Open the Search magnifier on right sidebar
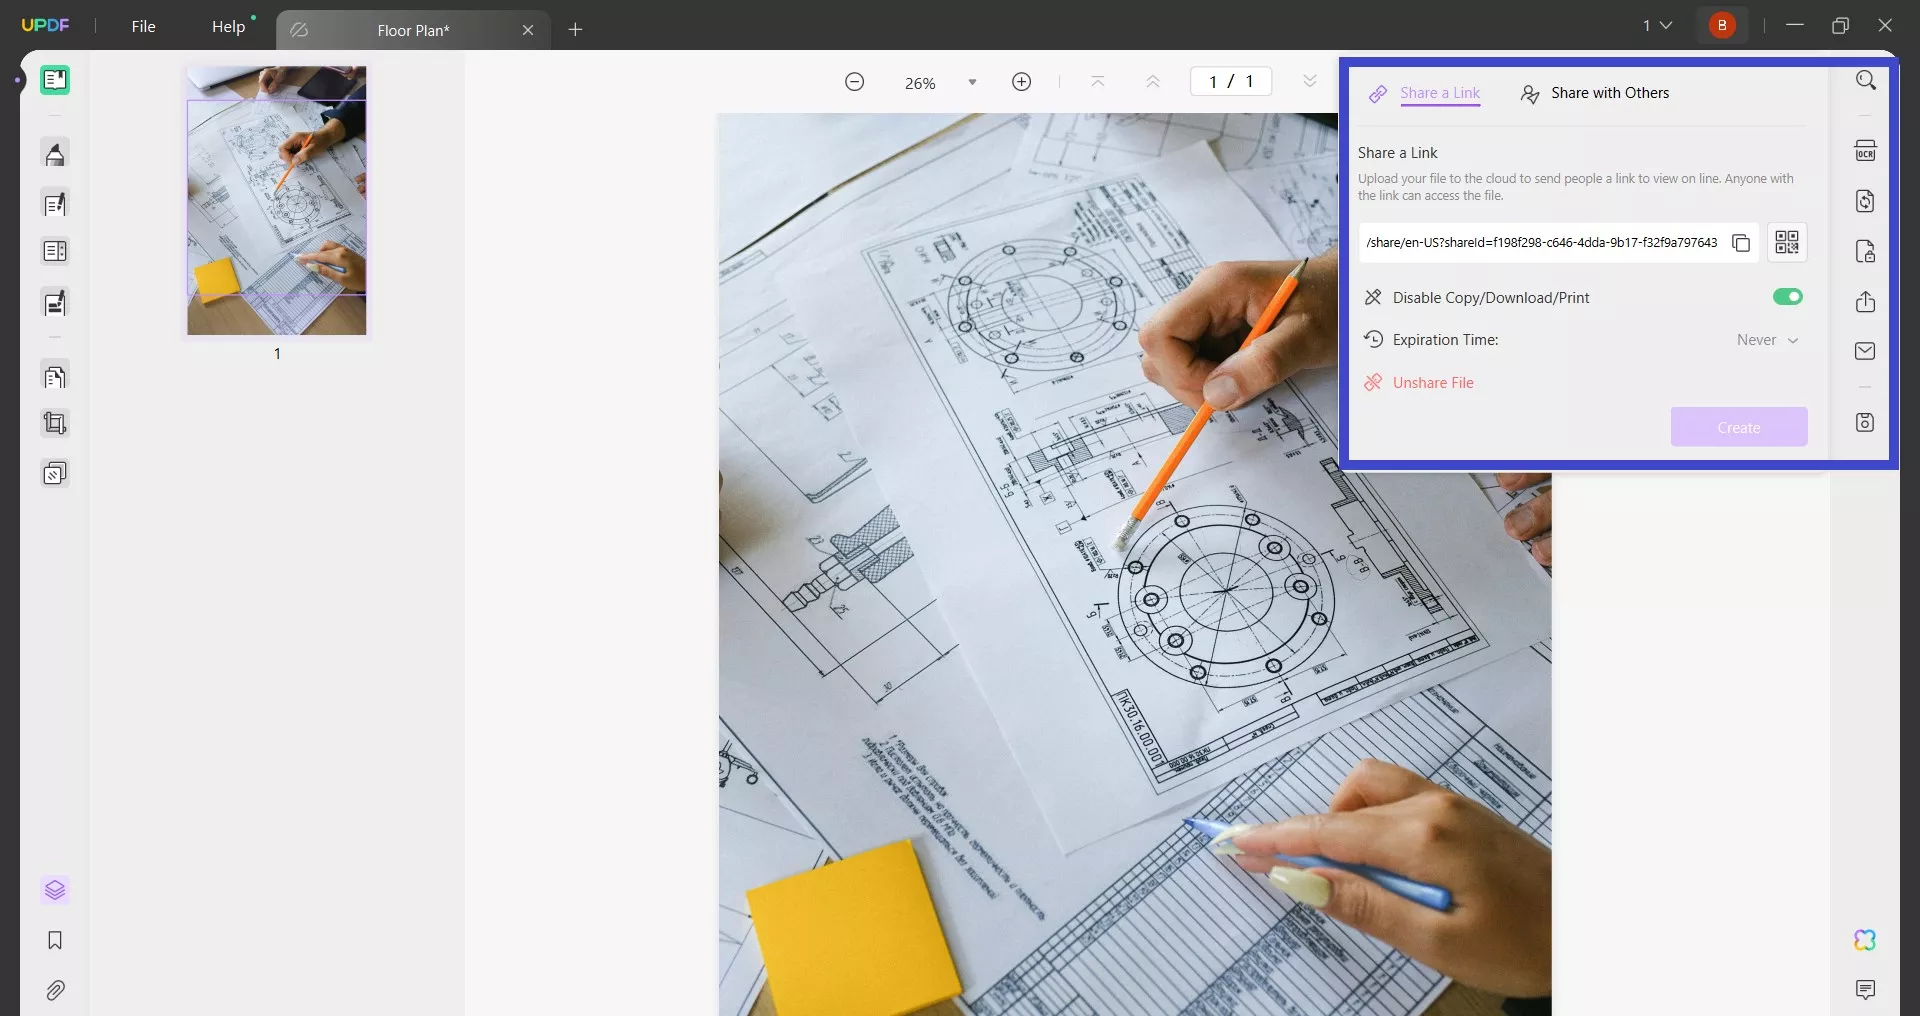Image resolution: width=1920 pixels, height=1016 pixels. pyautogui.click(x=1866, y=80)
